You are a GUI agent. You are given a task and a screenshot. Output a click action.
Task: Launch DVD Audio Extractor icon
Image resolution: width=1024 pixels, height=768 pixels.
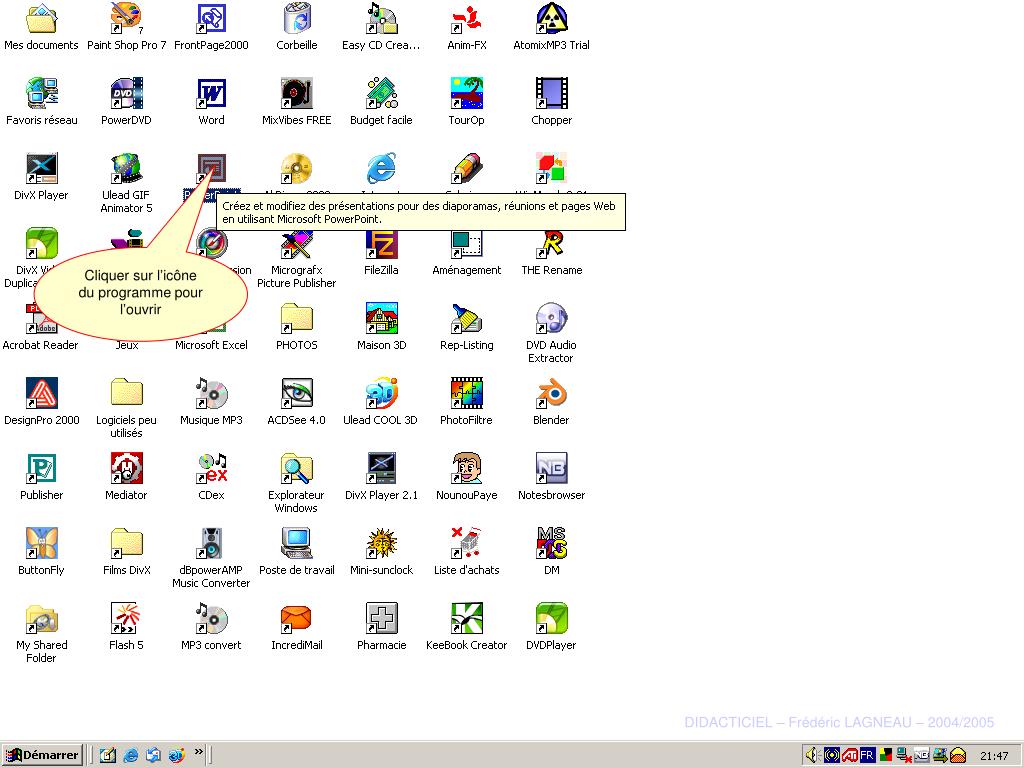coord(552,319)
